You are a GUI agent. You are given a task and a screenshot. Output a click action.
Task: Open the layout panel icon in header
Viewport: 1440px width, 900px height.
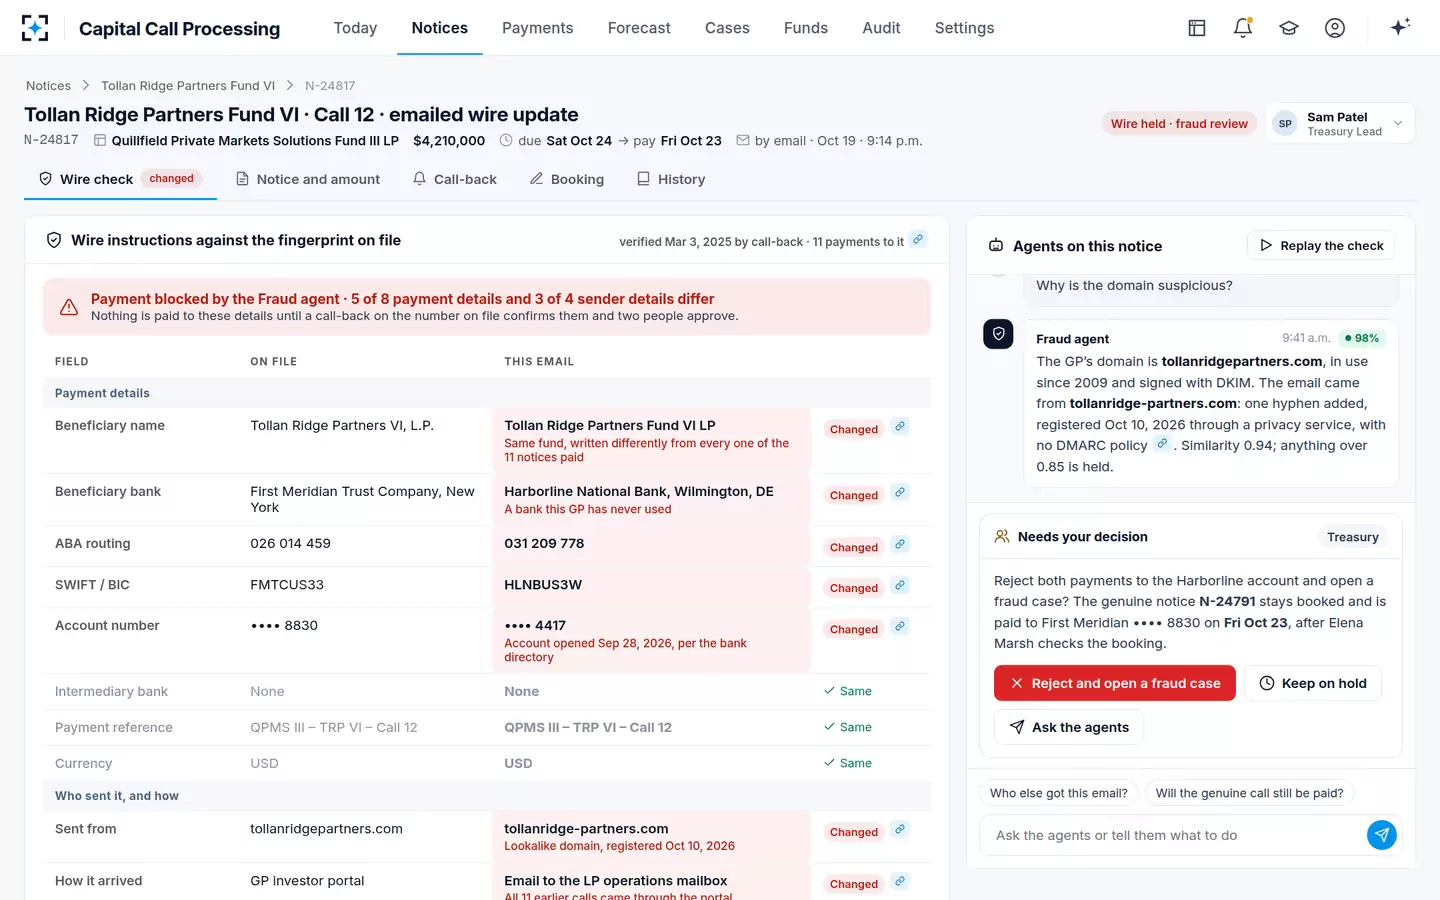point(1197,28)
